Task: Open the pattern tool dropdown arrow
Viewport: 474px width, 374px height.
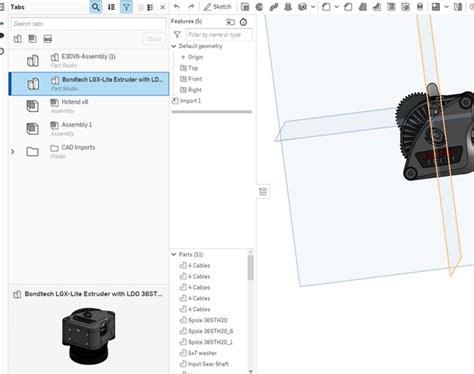Action: (x=446, y=7)
